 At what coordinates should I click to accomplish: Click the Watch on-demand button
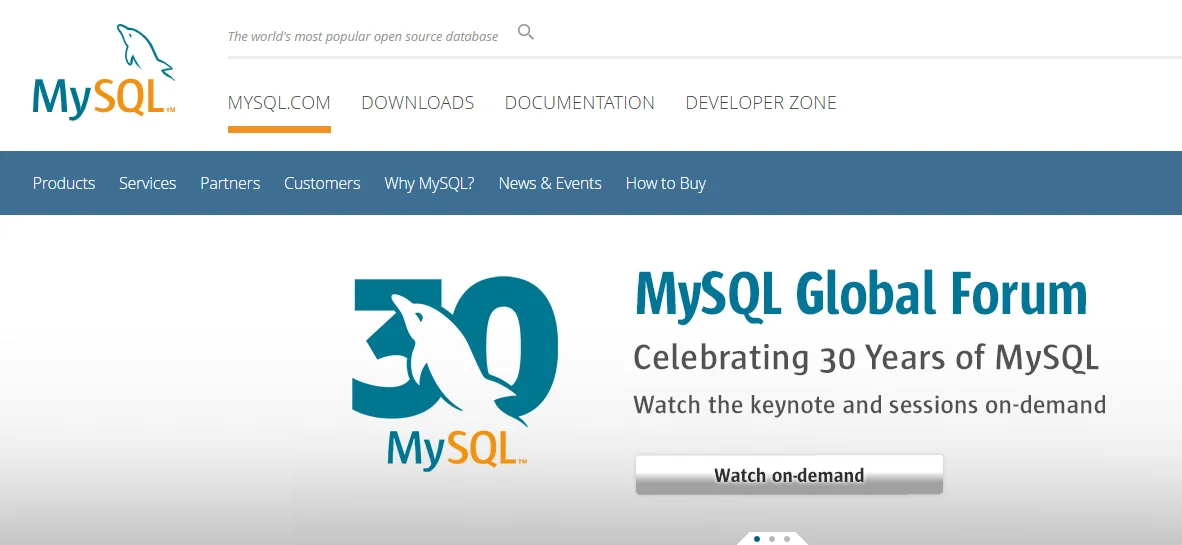789,475
